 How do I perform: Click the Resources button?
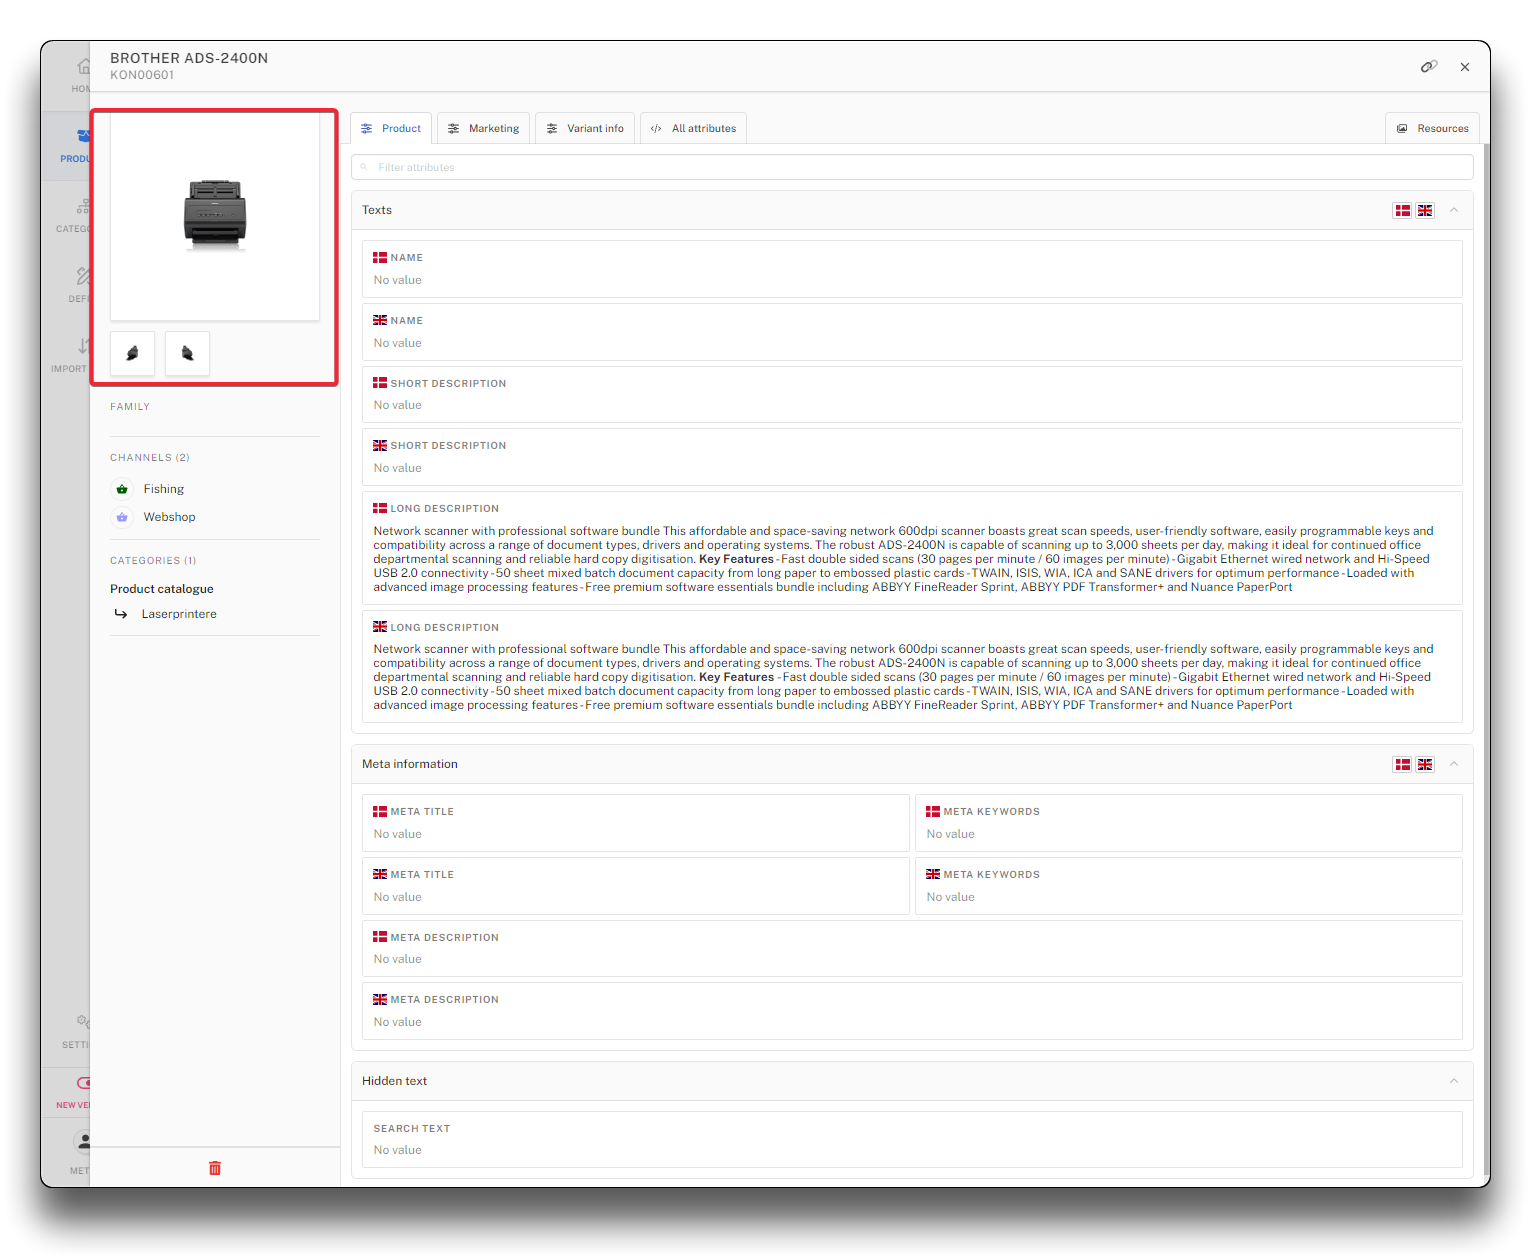tap(1432, 129)
